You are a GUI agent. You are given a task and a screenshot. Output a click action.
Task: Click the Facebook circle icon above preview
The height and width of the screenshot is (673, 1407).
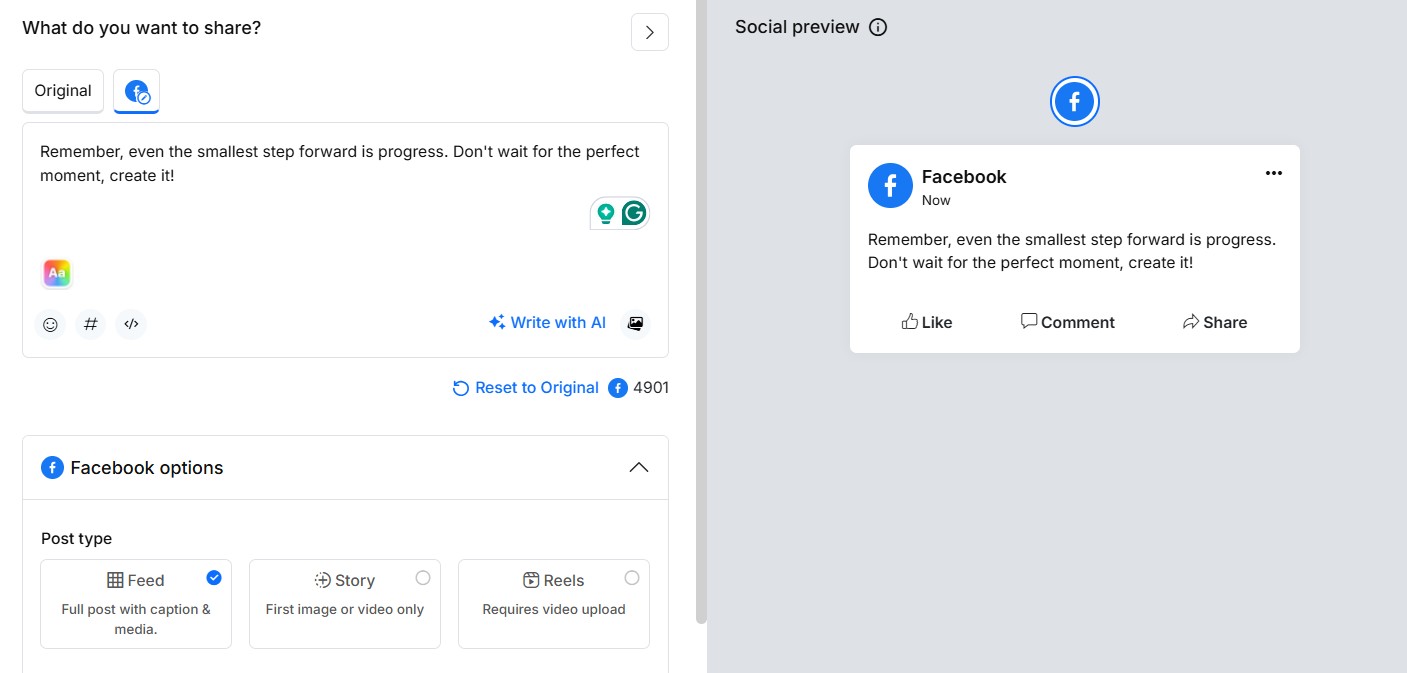(x=1074, y=102)
